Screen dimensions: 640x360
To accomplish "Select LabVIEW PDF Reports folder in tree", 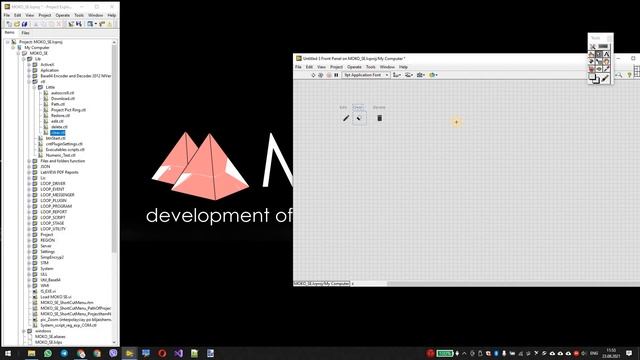I will (x=59, y=172).
